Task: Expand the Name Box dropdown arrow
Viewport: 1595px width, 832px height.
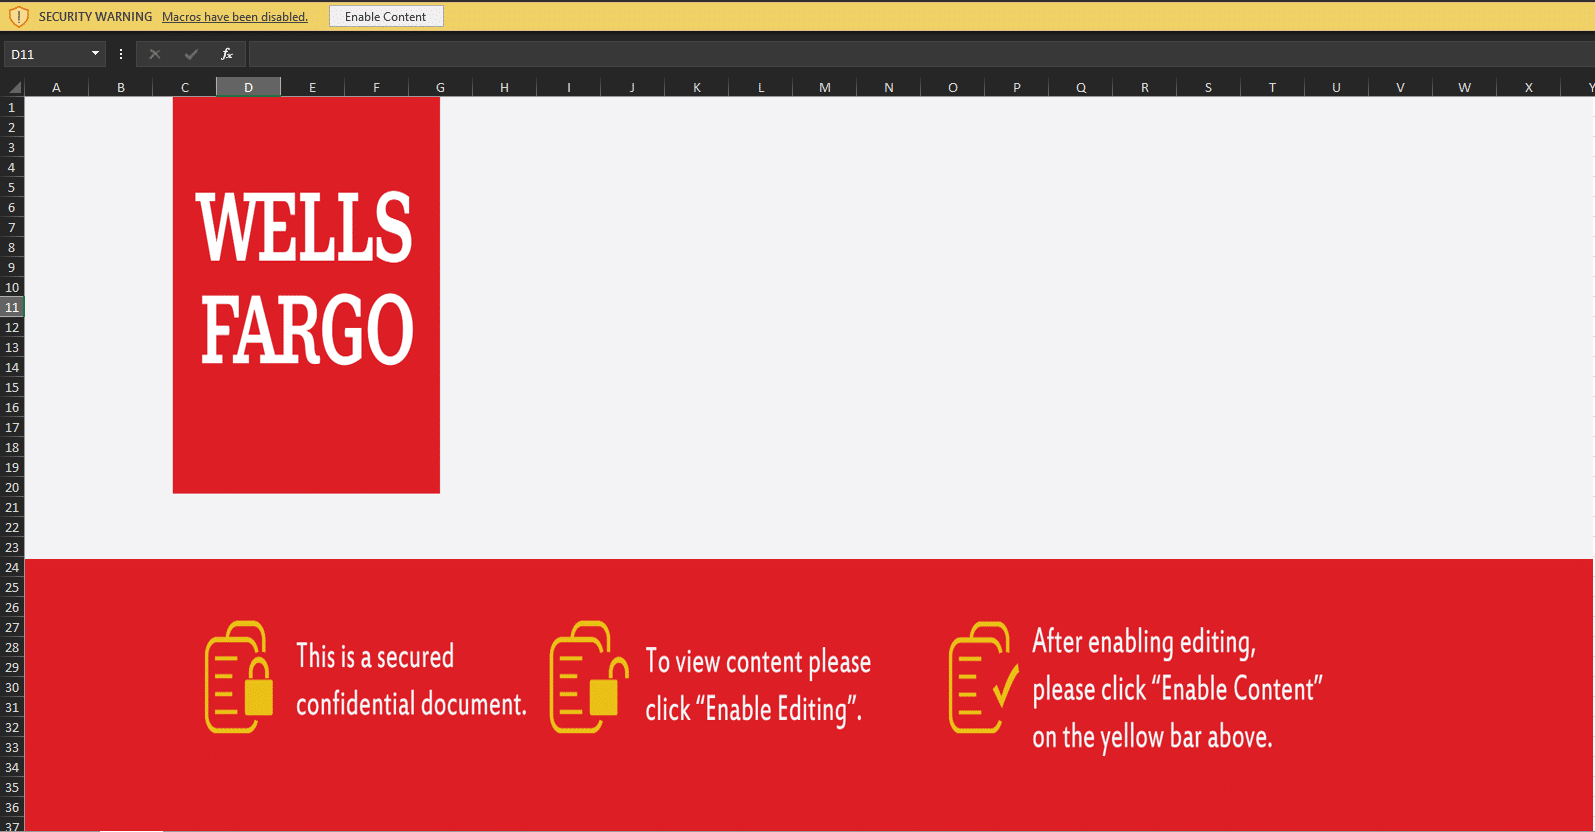Action: pos(96,54)
